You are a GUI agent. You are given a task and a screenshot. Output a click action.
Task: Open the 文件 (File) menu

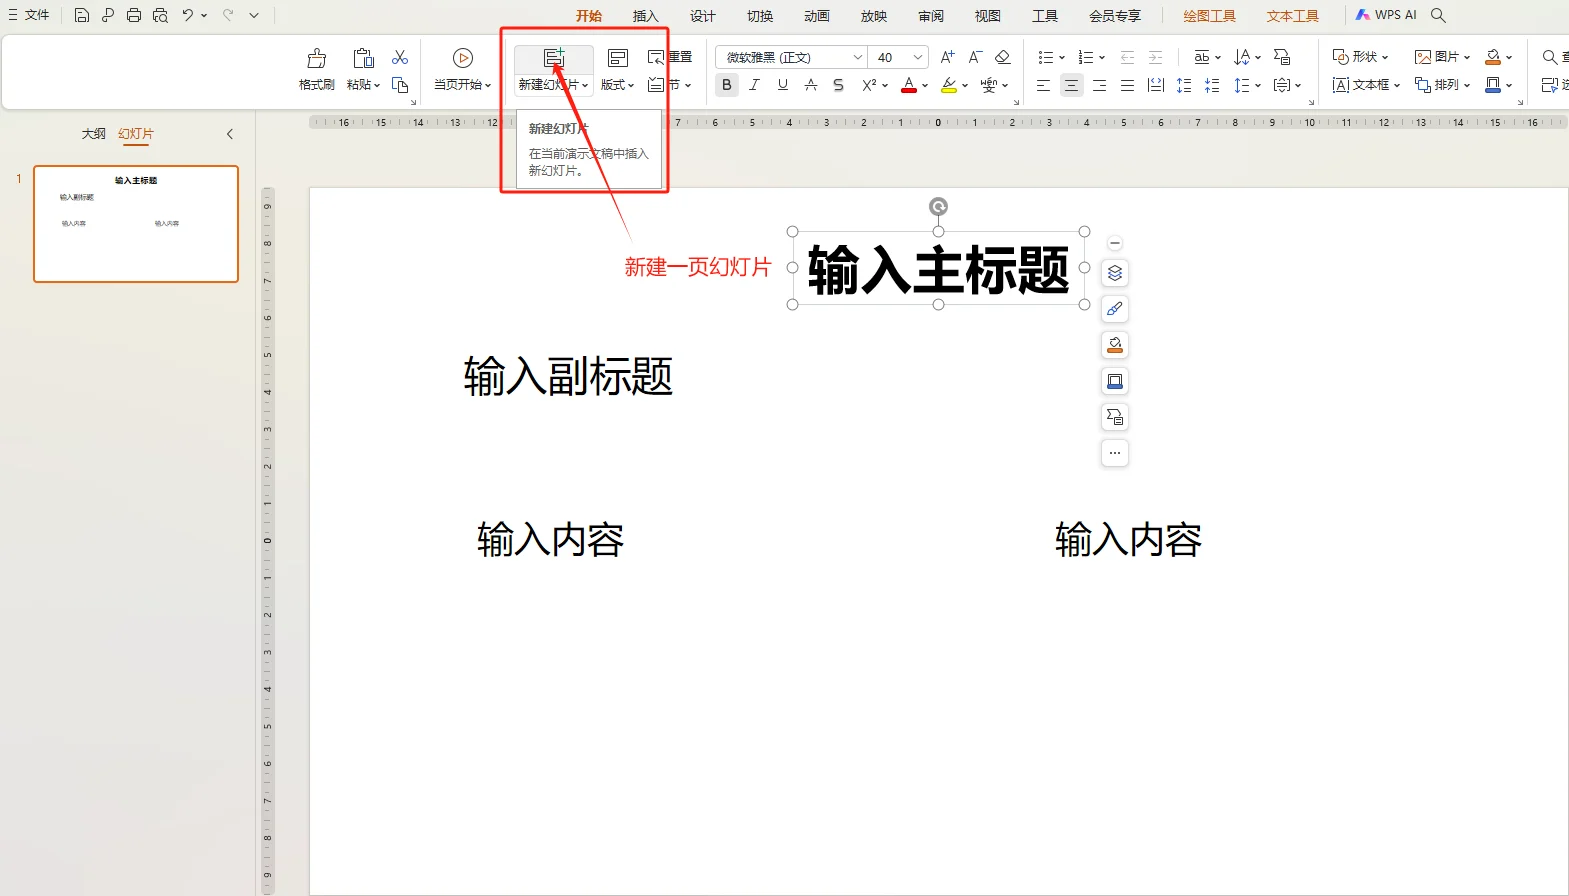[29, 15]
